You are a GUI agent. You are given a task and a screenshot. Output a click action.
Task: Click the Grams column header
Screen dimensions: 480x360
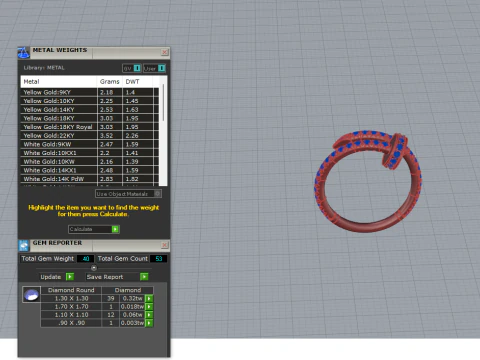[x=110, y=81]
